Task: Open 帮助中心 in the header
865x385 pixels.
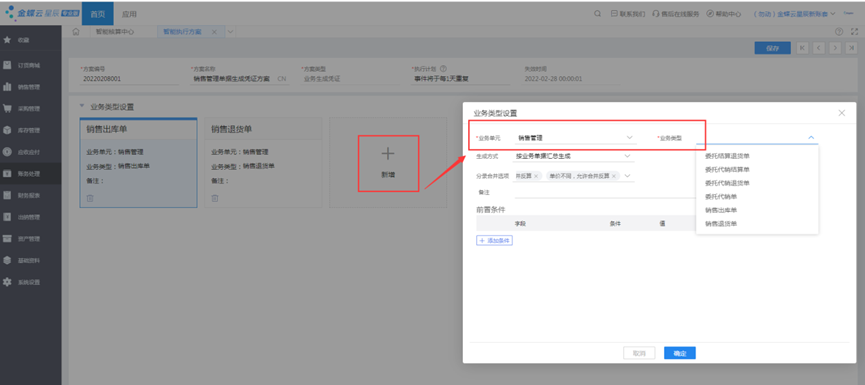Action: (x=724, y=14)
